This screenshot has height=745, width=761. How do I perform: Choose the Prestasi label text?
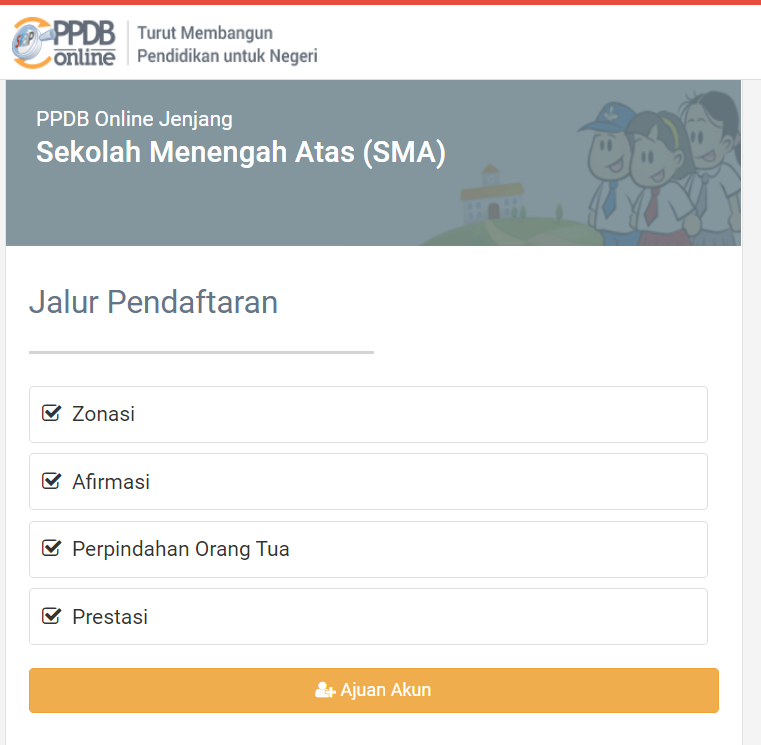(110, 617)
